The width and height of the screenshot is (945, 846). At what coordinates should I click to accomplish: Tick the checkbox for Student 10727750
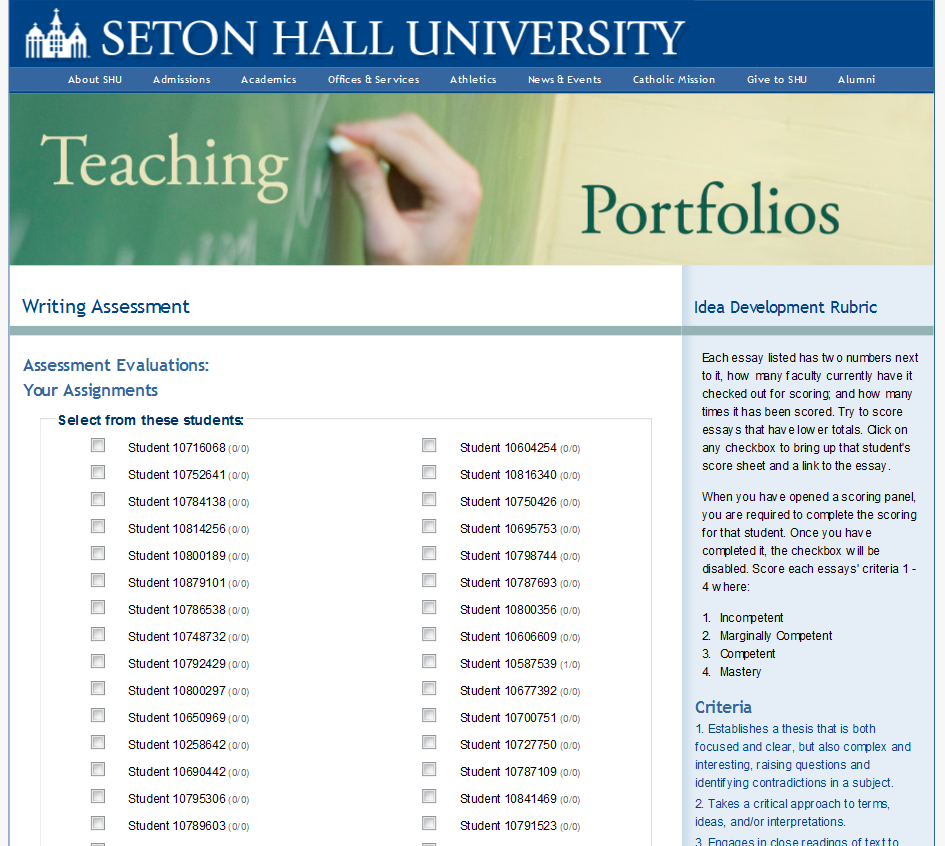[x=429, y=742]
